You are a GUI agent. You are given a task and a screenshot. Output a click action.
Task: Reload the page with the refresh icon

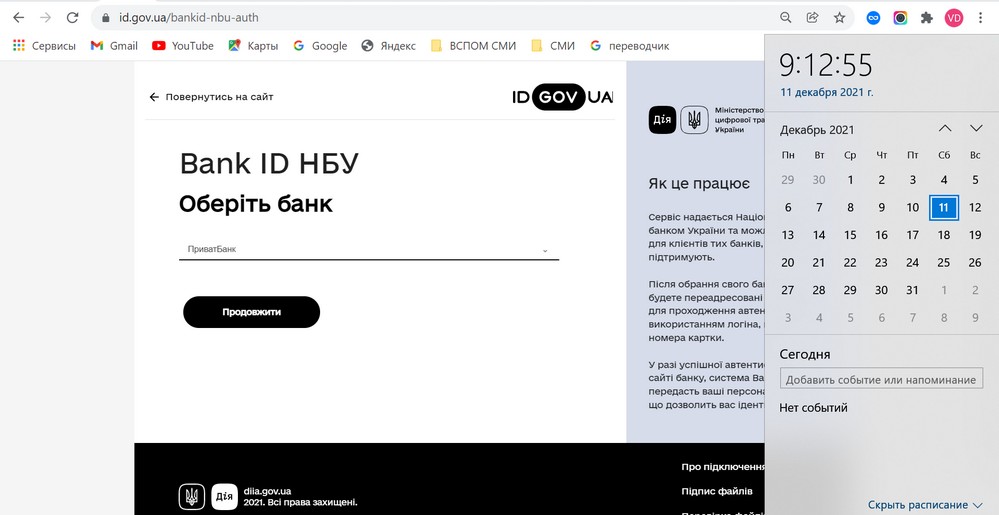[x=73, y=18]
